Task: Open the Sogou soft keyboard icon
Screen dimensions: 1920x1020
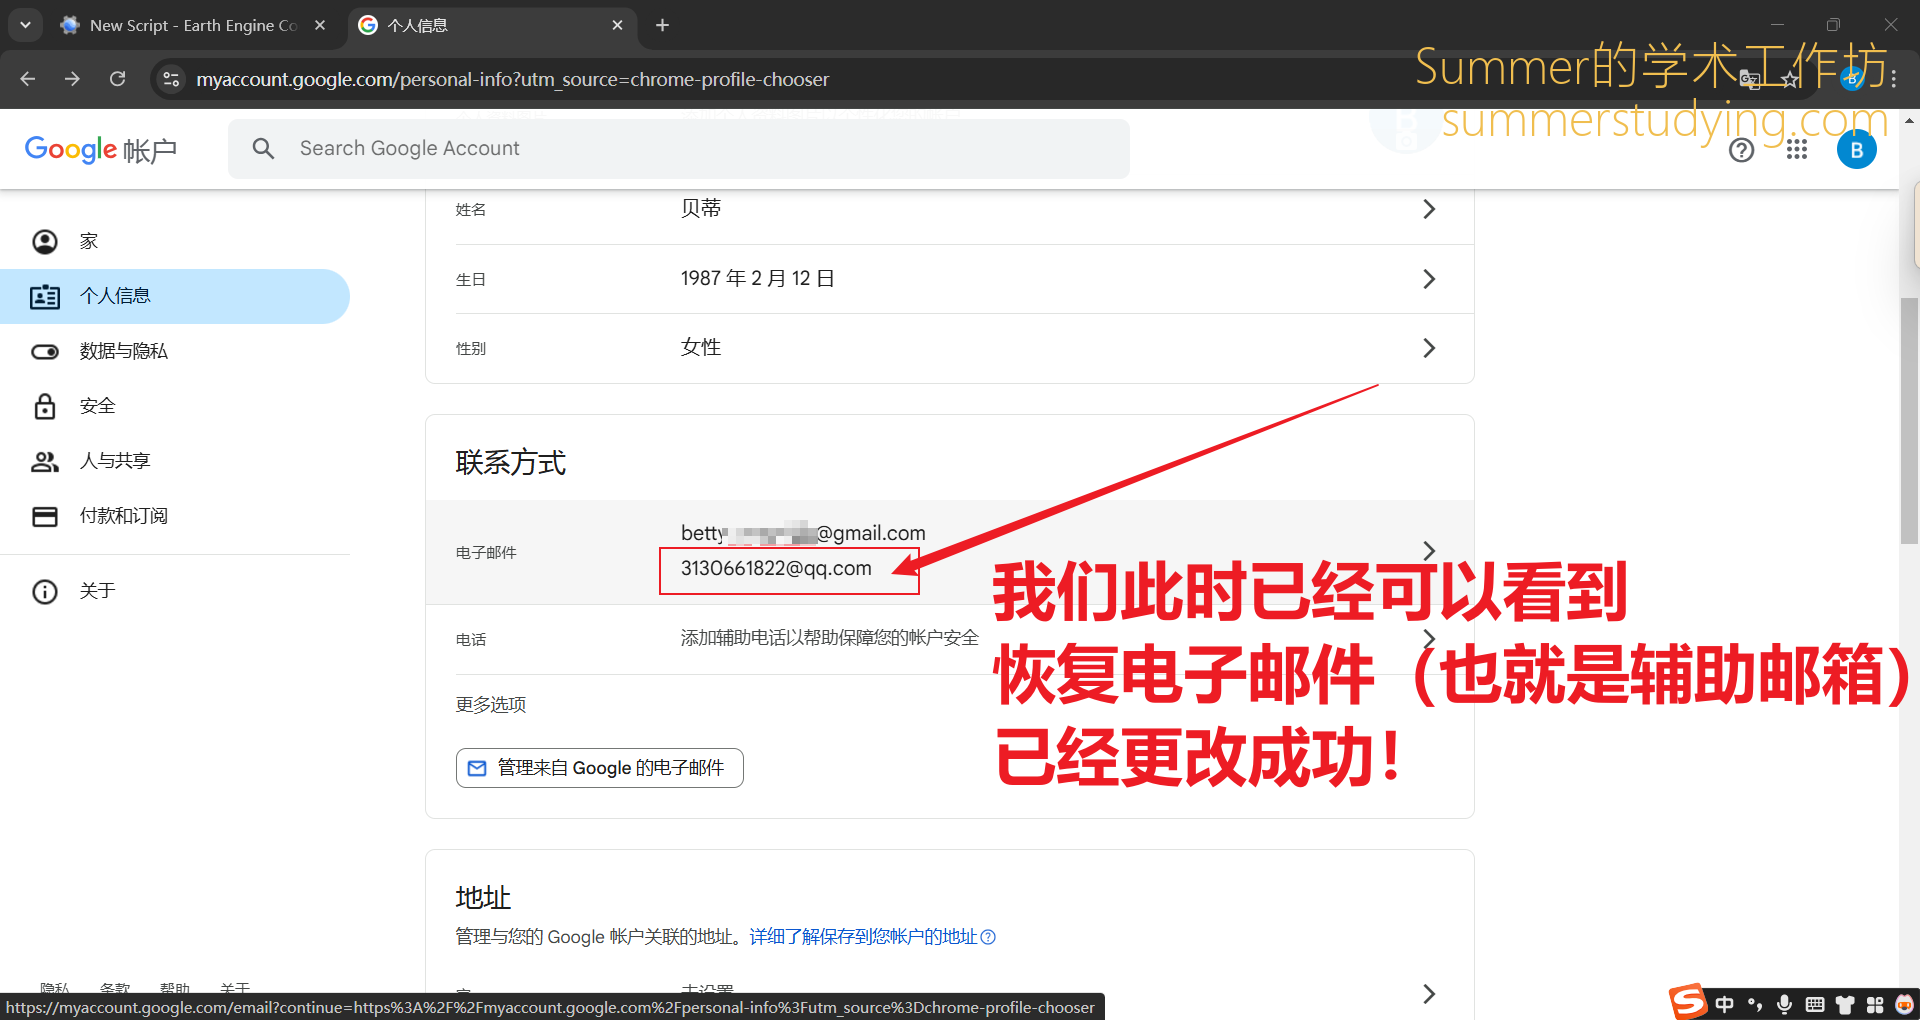Action: (x=1815, y=1004)
